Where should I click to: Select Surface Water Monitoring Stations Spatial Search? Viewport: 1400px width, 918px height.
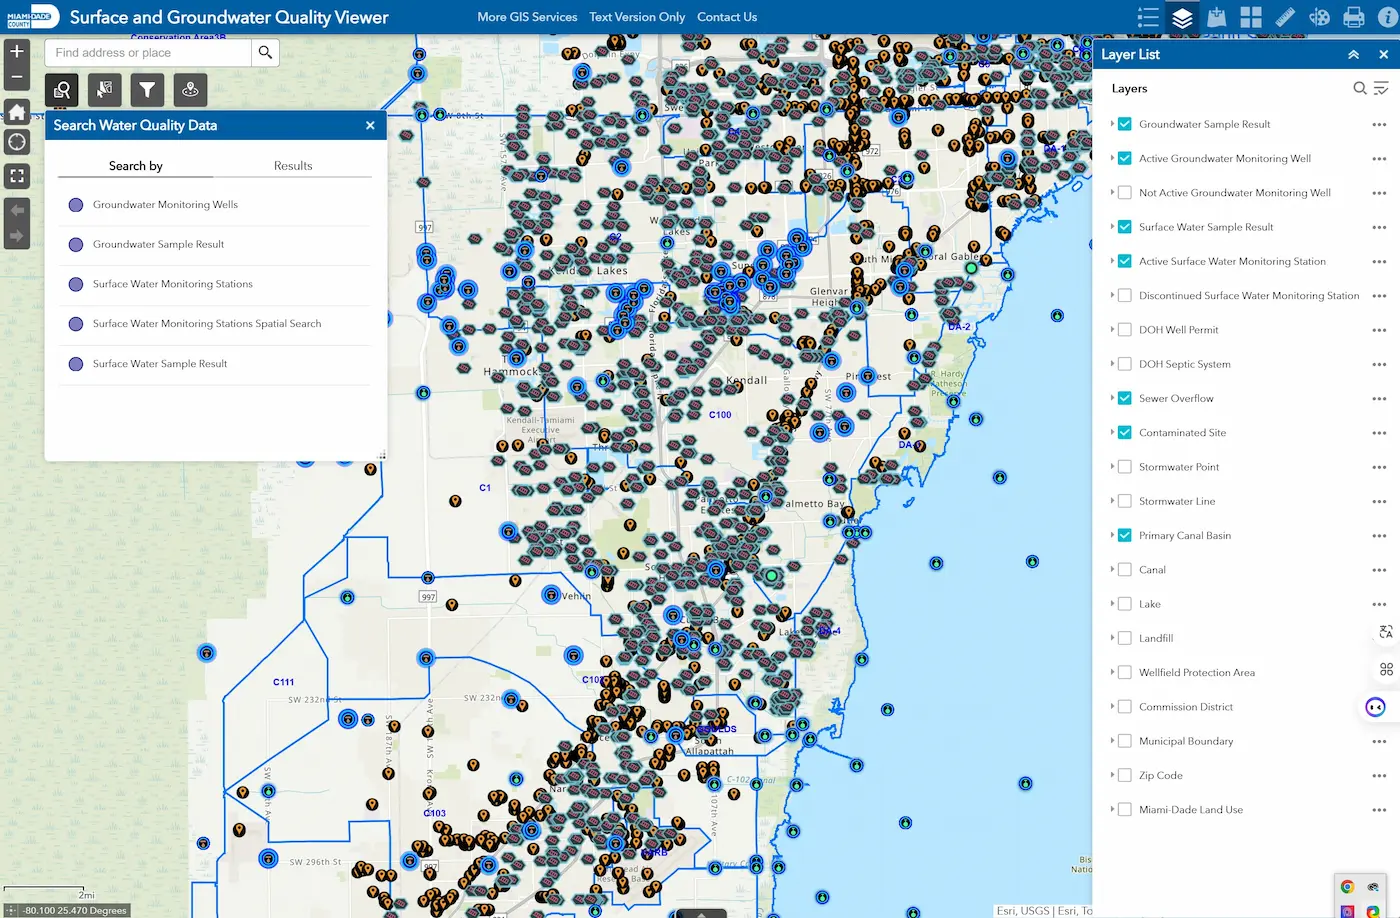point(215,324)
